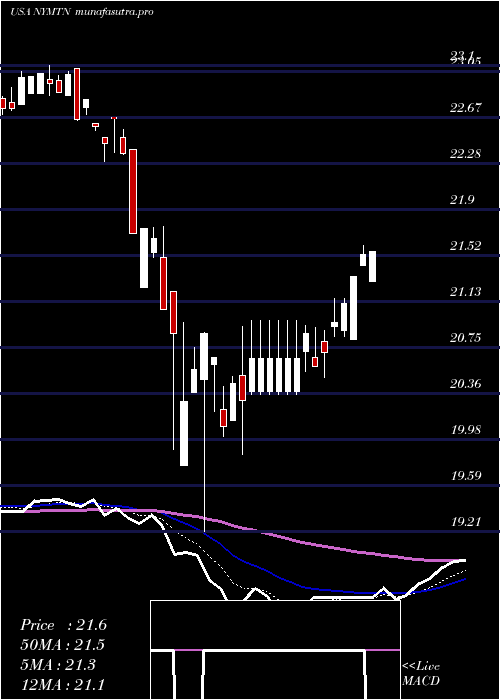
Task: Select the 19.98 price axis label
Action: point(466,430)
